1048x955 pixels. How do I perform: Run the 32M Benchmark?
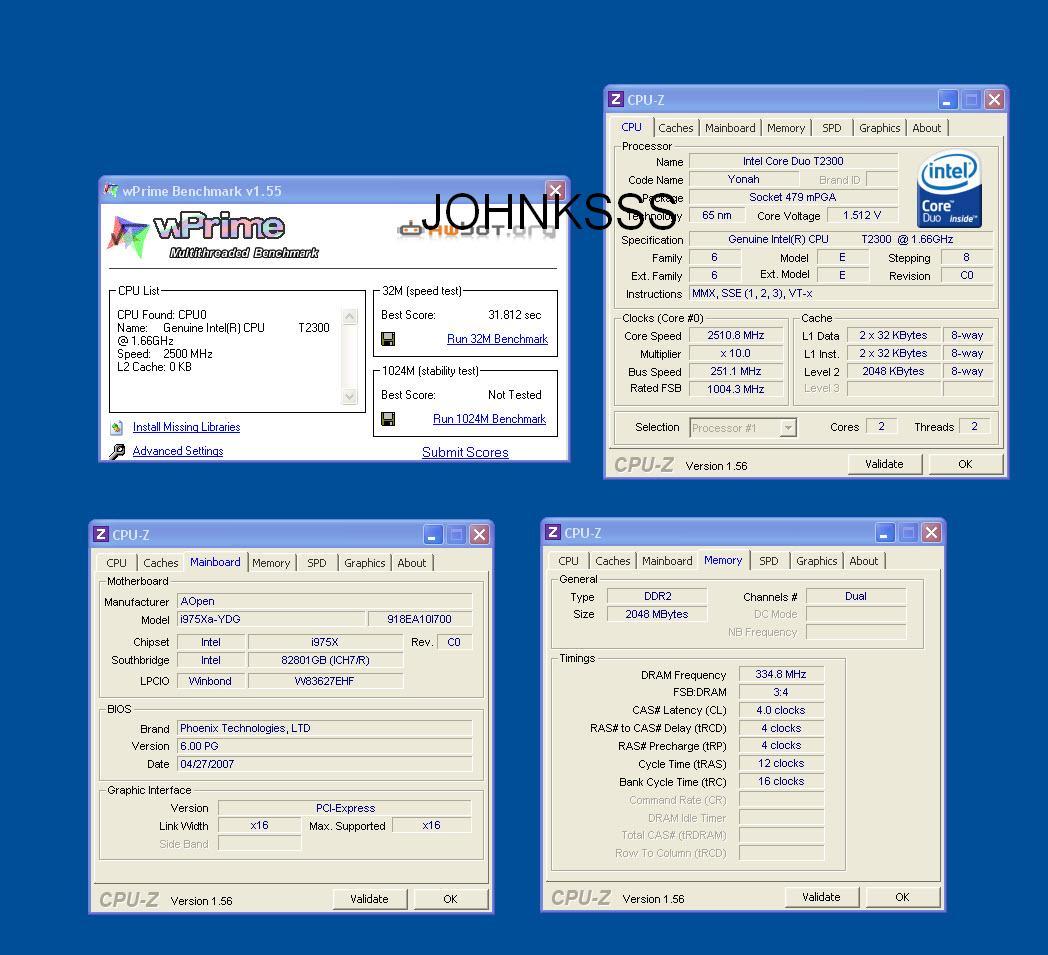[x=497, y=339]
